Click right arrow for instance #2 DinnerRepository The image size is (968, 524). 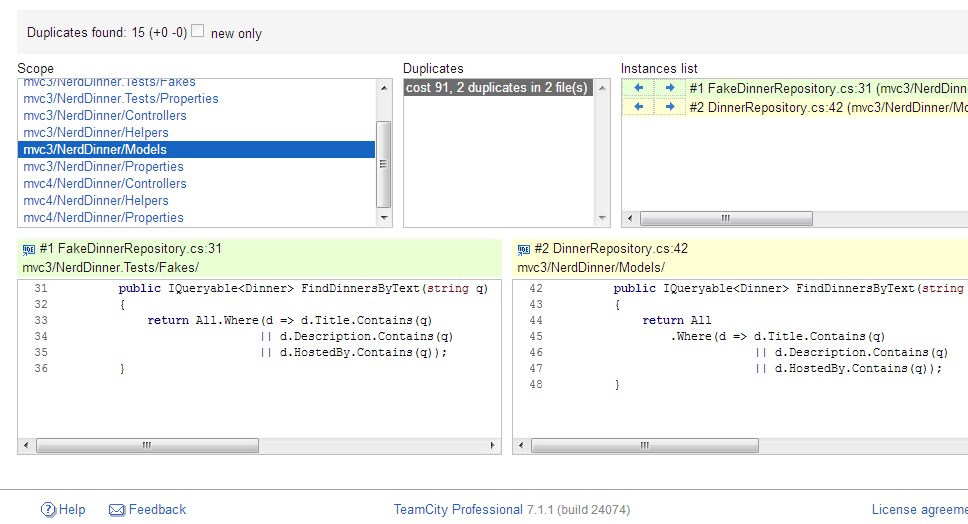point(670,107)
